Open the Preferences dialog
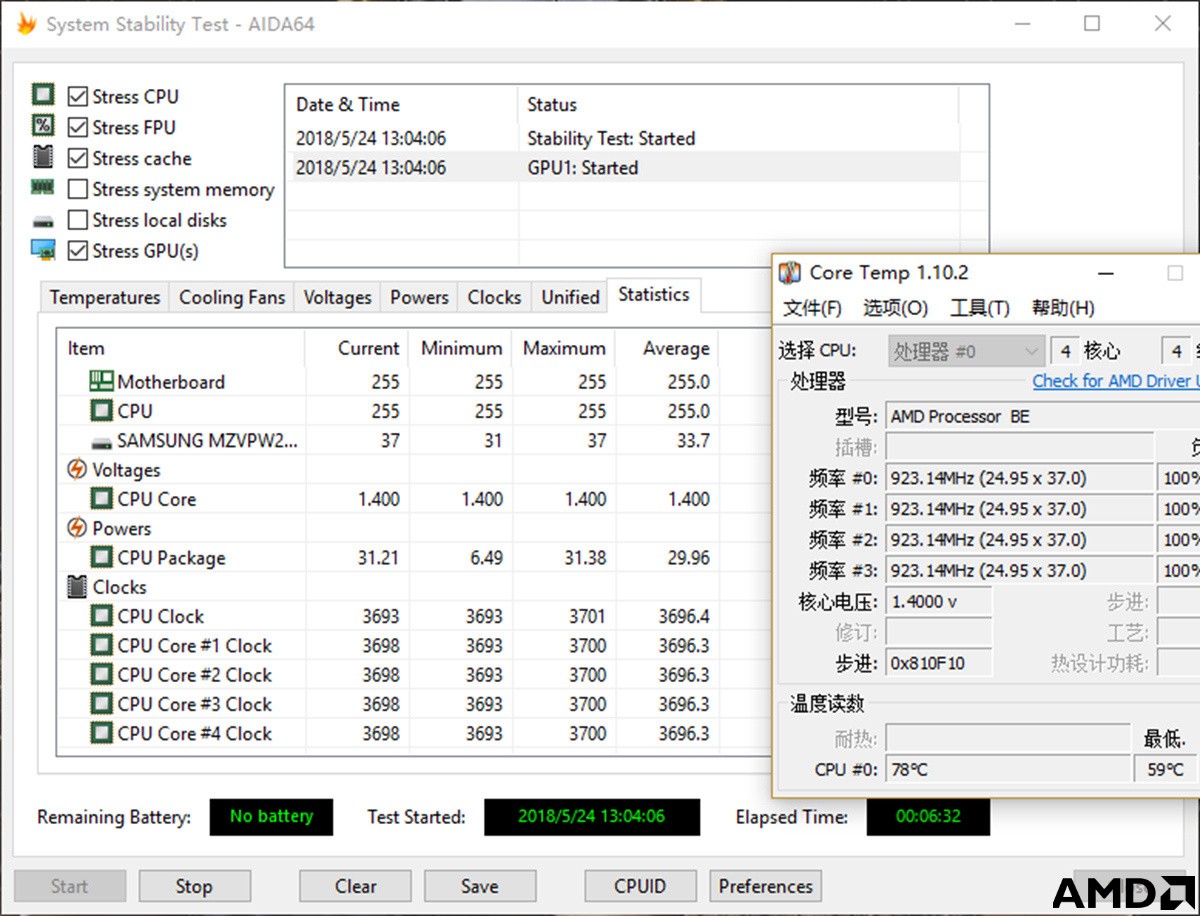Viewport: 1200px width, 916px height. tap(766, 886)
